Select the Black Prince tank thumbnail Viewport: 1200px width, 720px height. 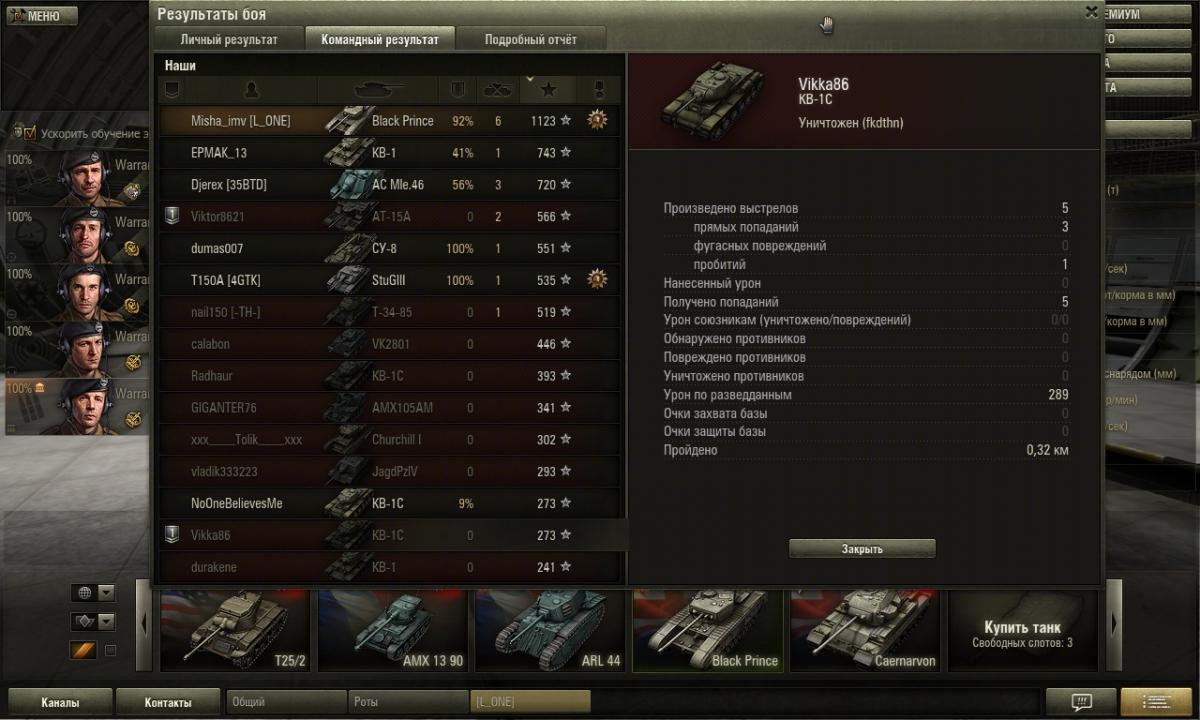click(x=709, y=629)
